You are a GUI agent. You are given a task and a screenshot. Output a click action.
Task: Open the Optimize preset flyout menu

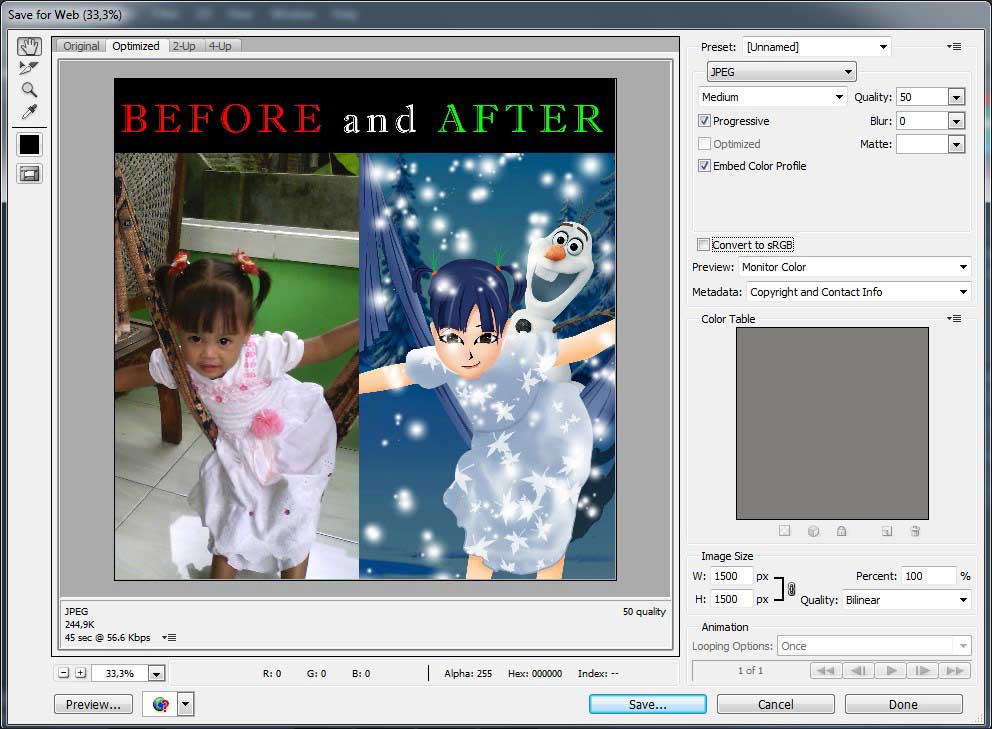pos(954,46)
